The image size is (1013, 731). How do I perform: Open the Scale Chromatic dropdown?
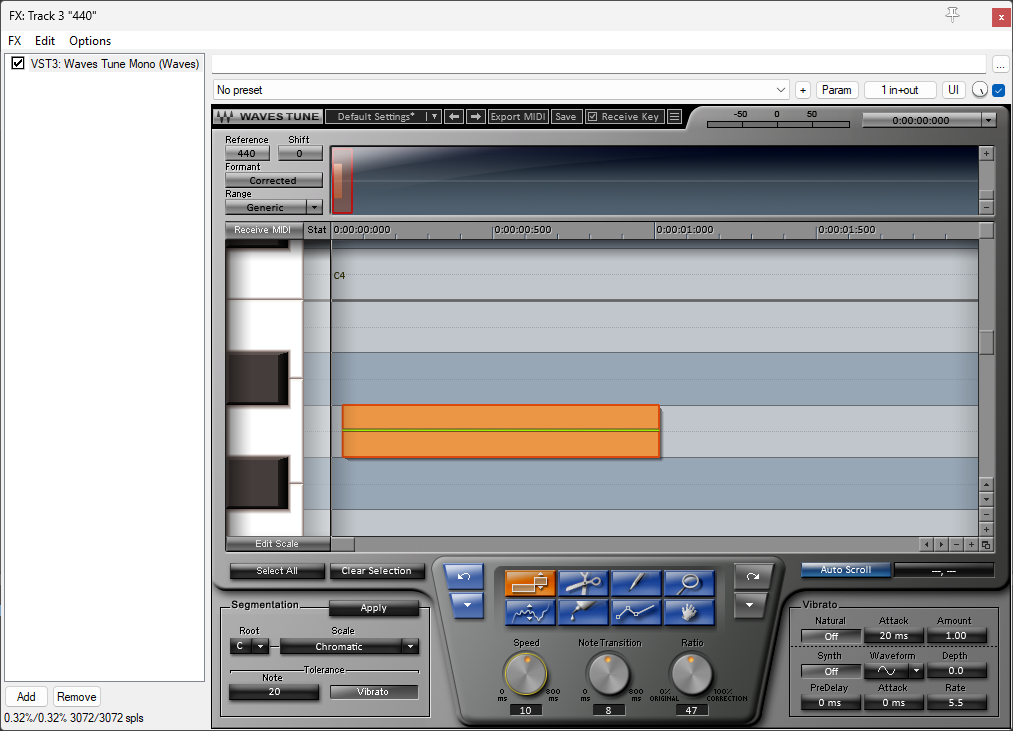[410, 646]
